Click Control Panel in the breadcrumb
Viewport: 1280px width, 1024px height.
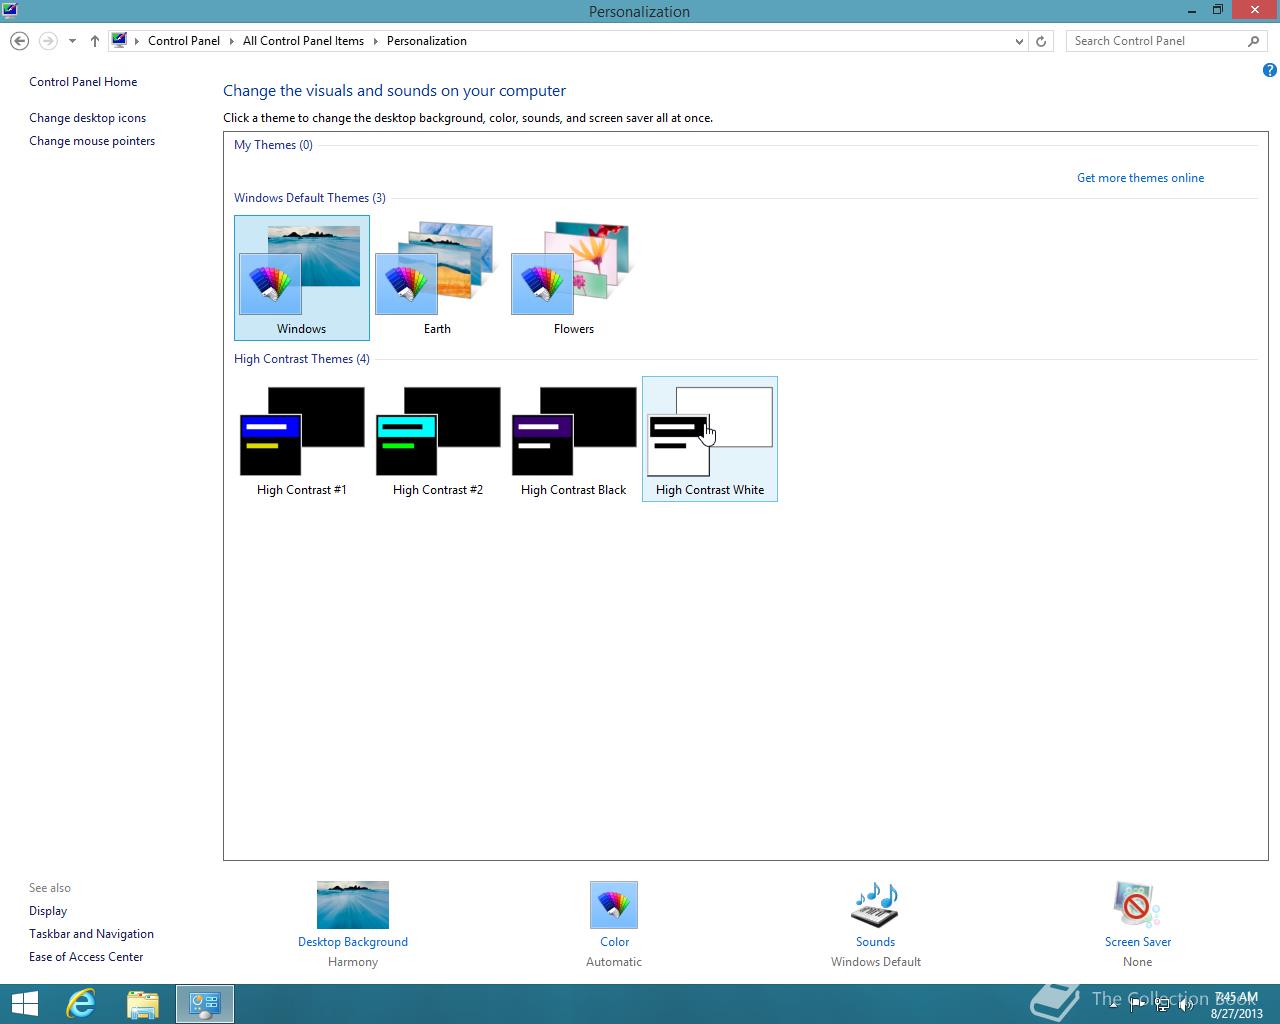[x=184, y=41]
